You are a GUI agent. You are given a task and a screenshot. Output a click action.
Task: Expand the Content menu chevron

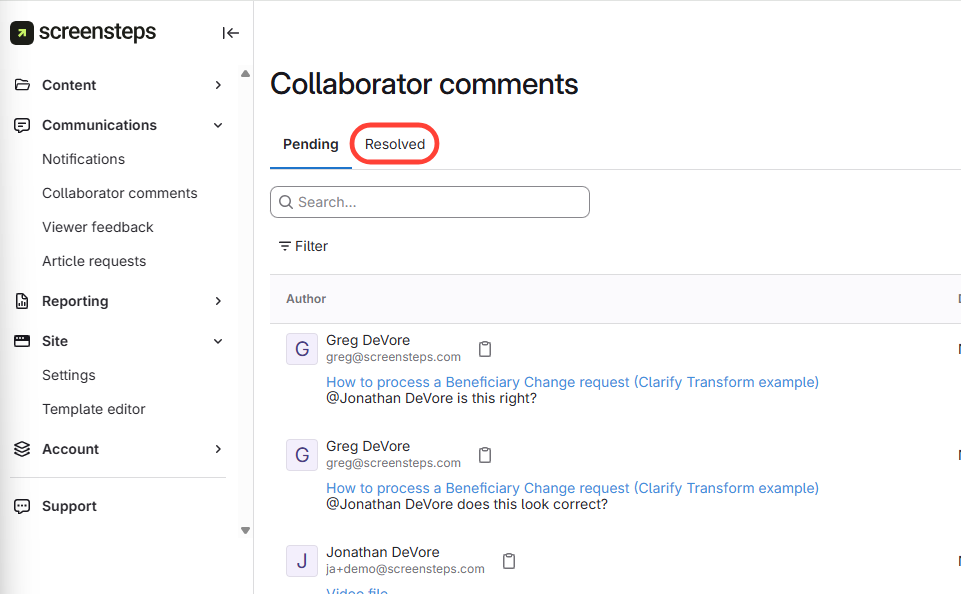point(218,85)
